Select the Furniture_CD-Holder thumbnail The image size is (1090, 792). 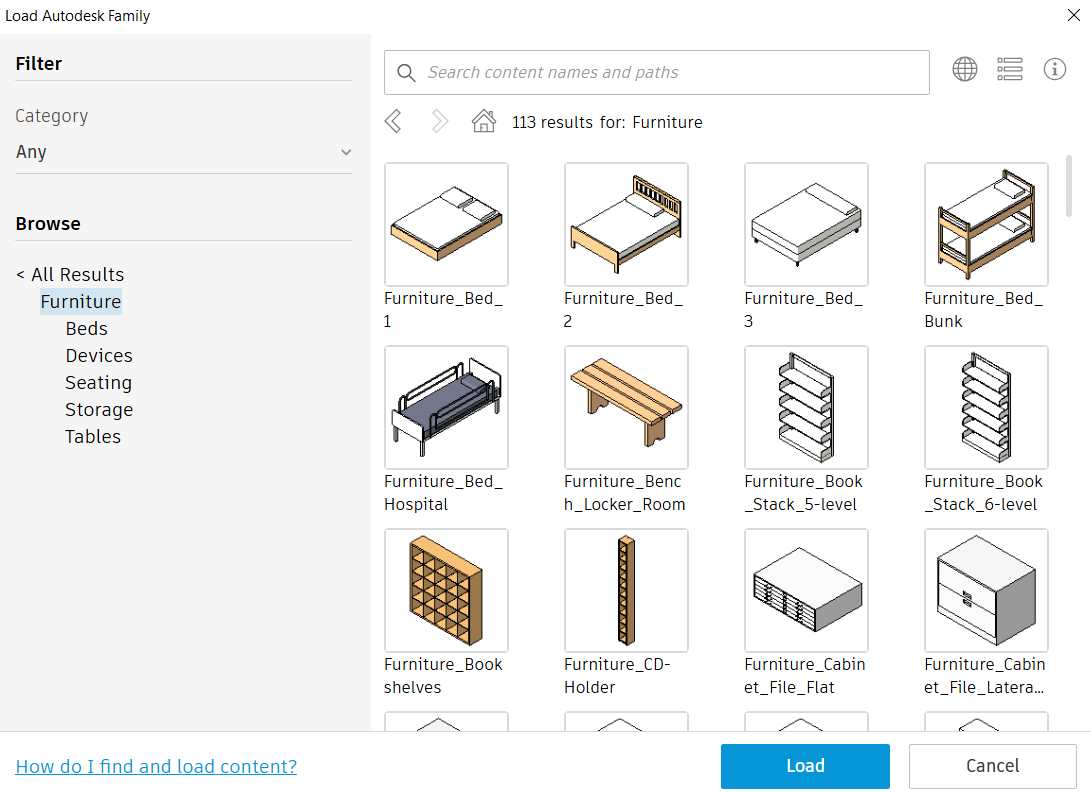tap(626, 590)
